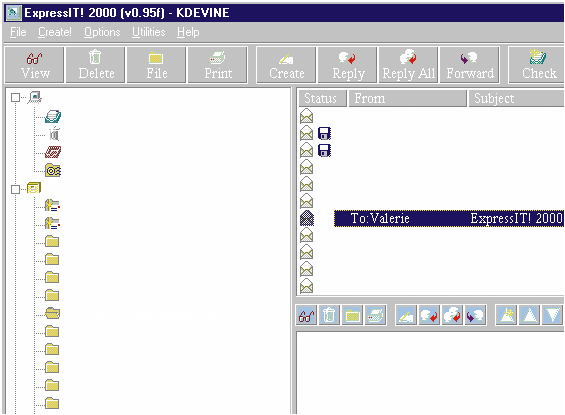Viewport: 565px width, 415px height.
Task: Click the Subject column header
Action: (516, 98)
